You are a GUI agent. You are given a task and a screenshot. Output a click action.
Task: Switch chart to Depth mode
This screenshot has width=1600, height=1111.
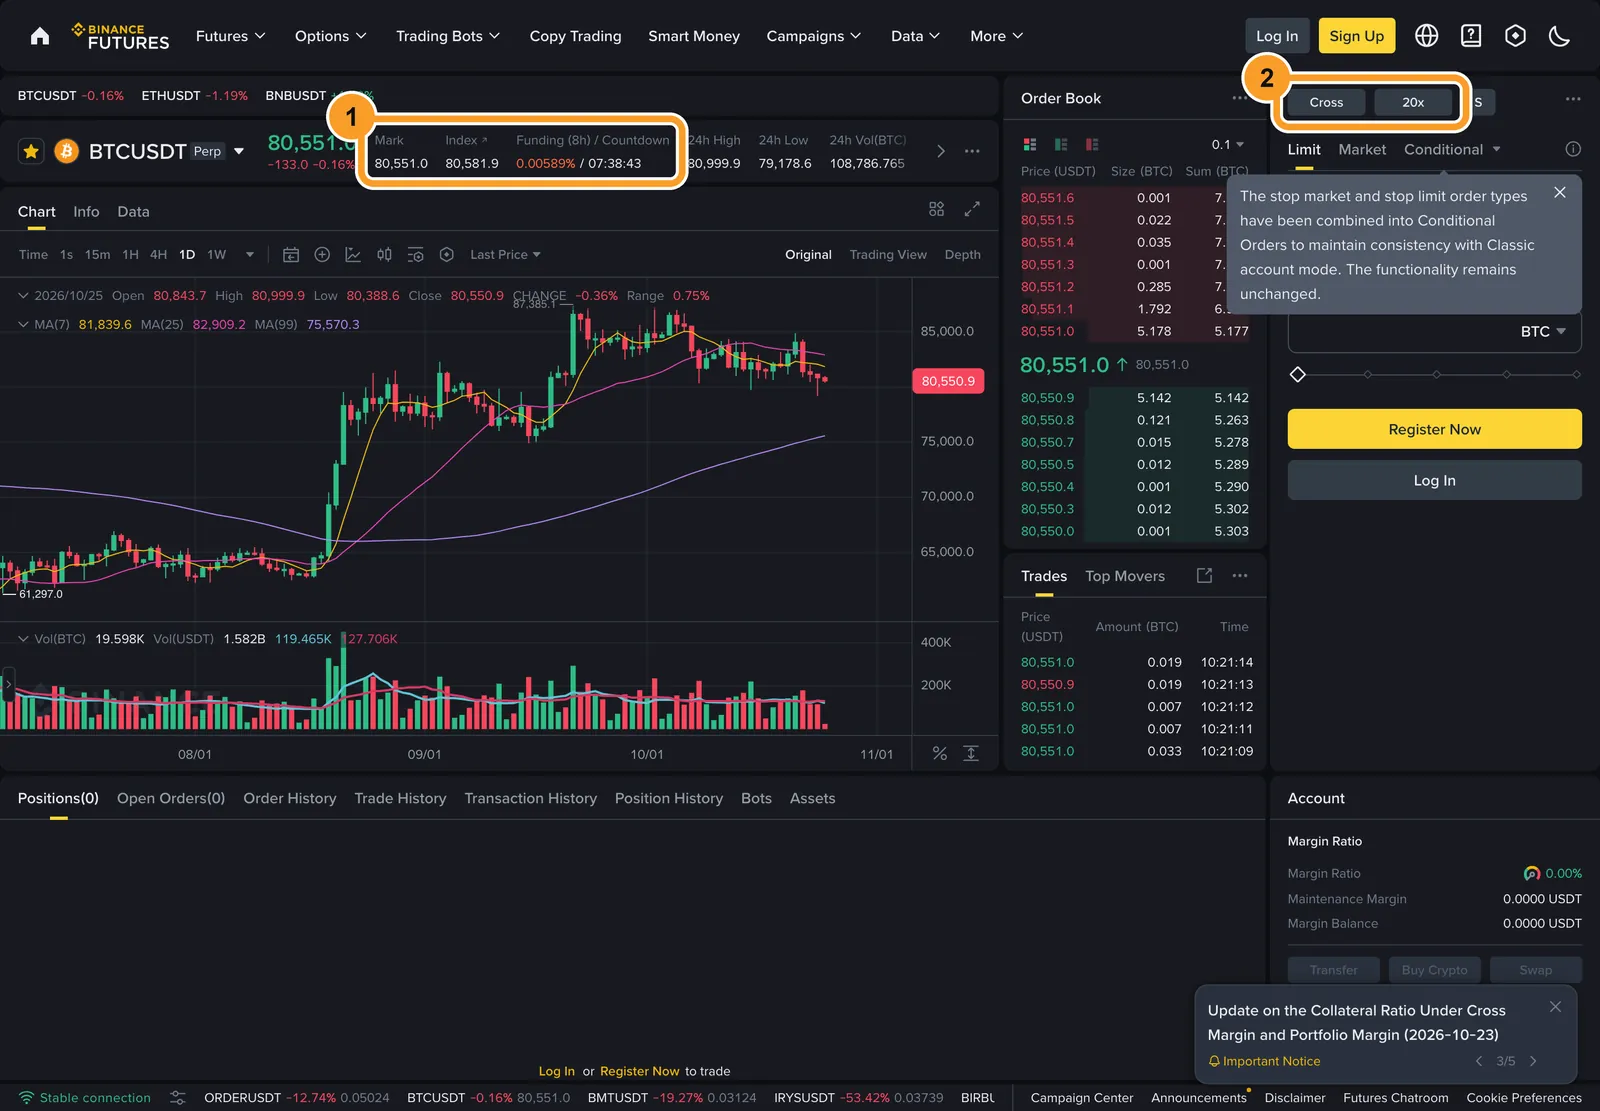pyautogui.click(x=962, y=255)
